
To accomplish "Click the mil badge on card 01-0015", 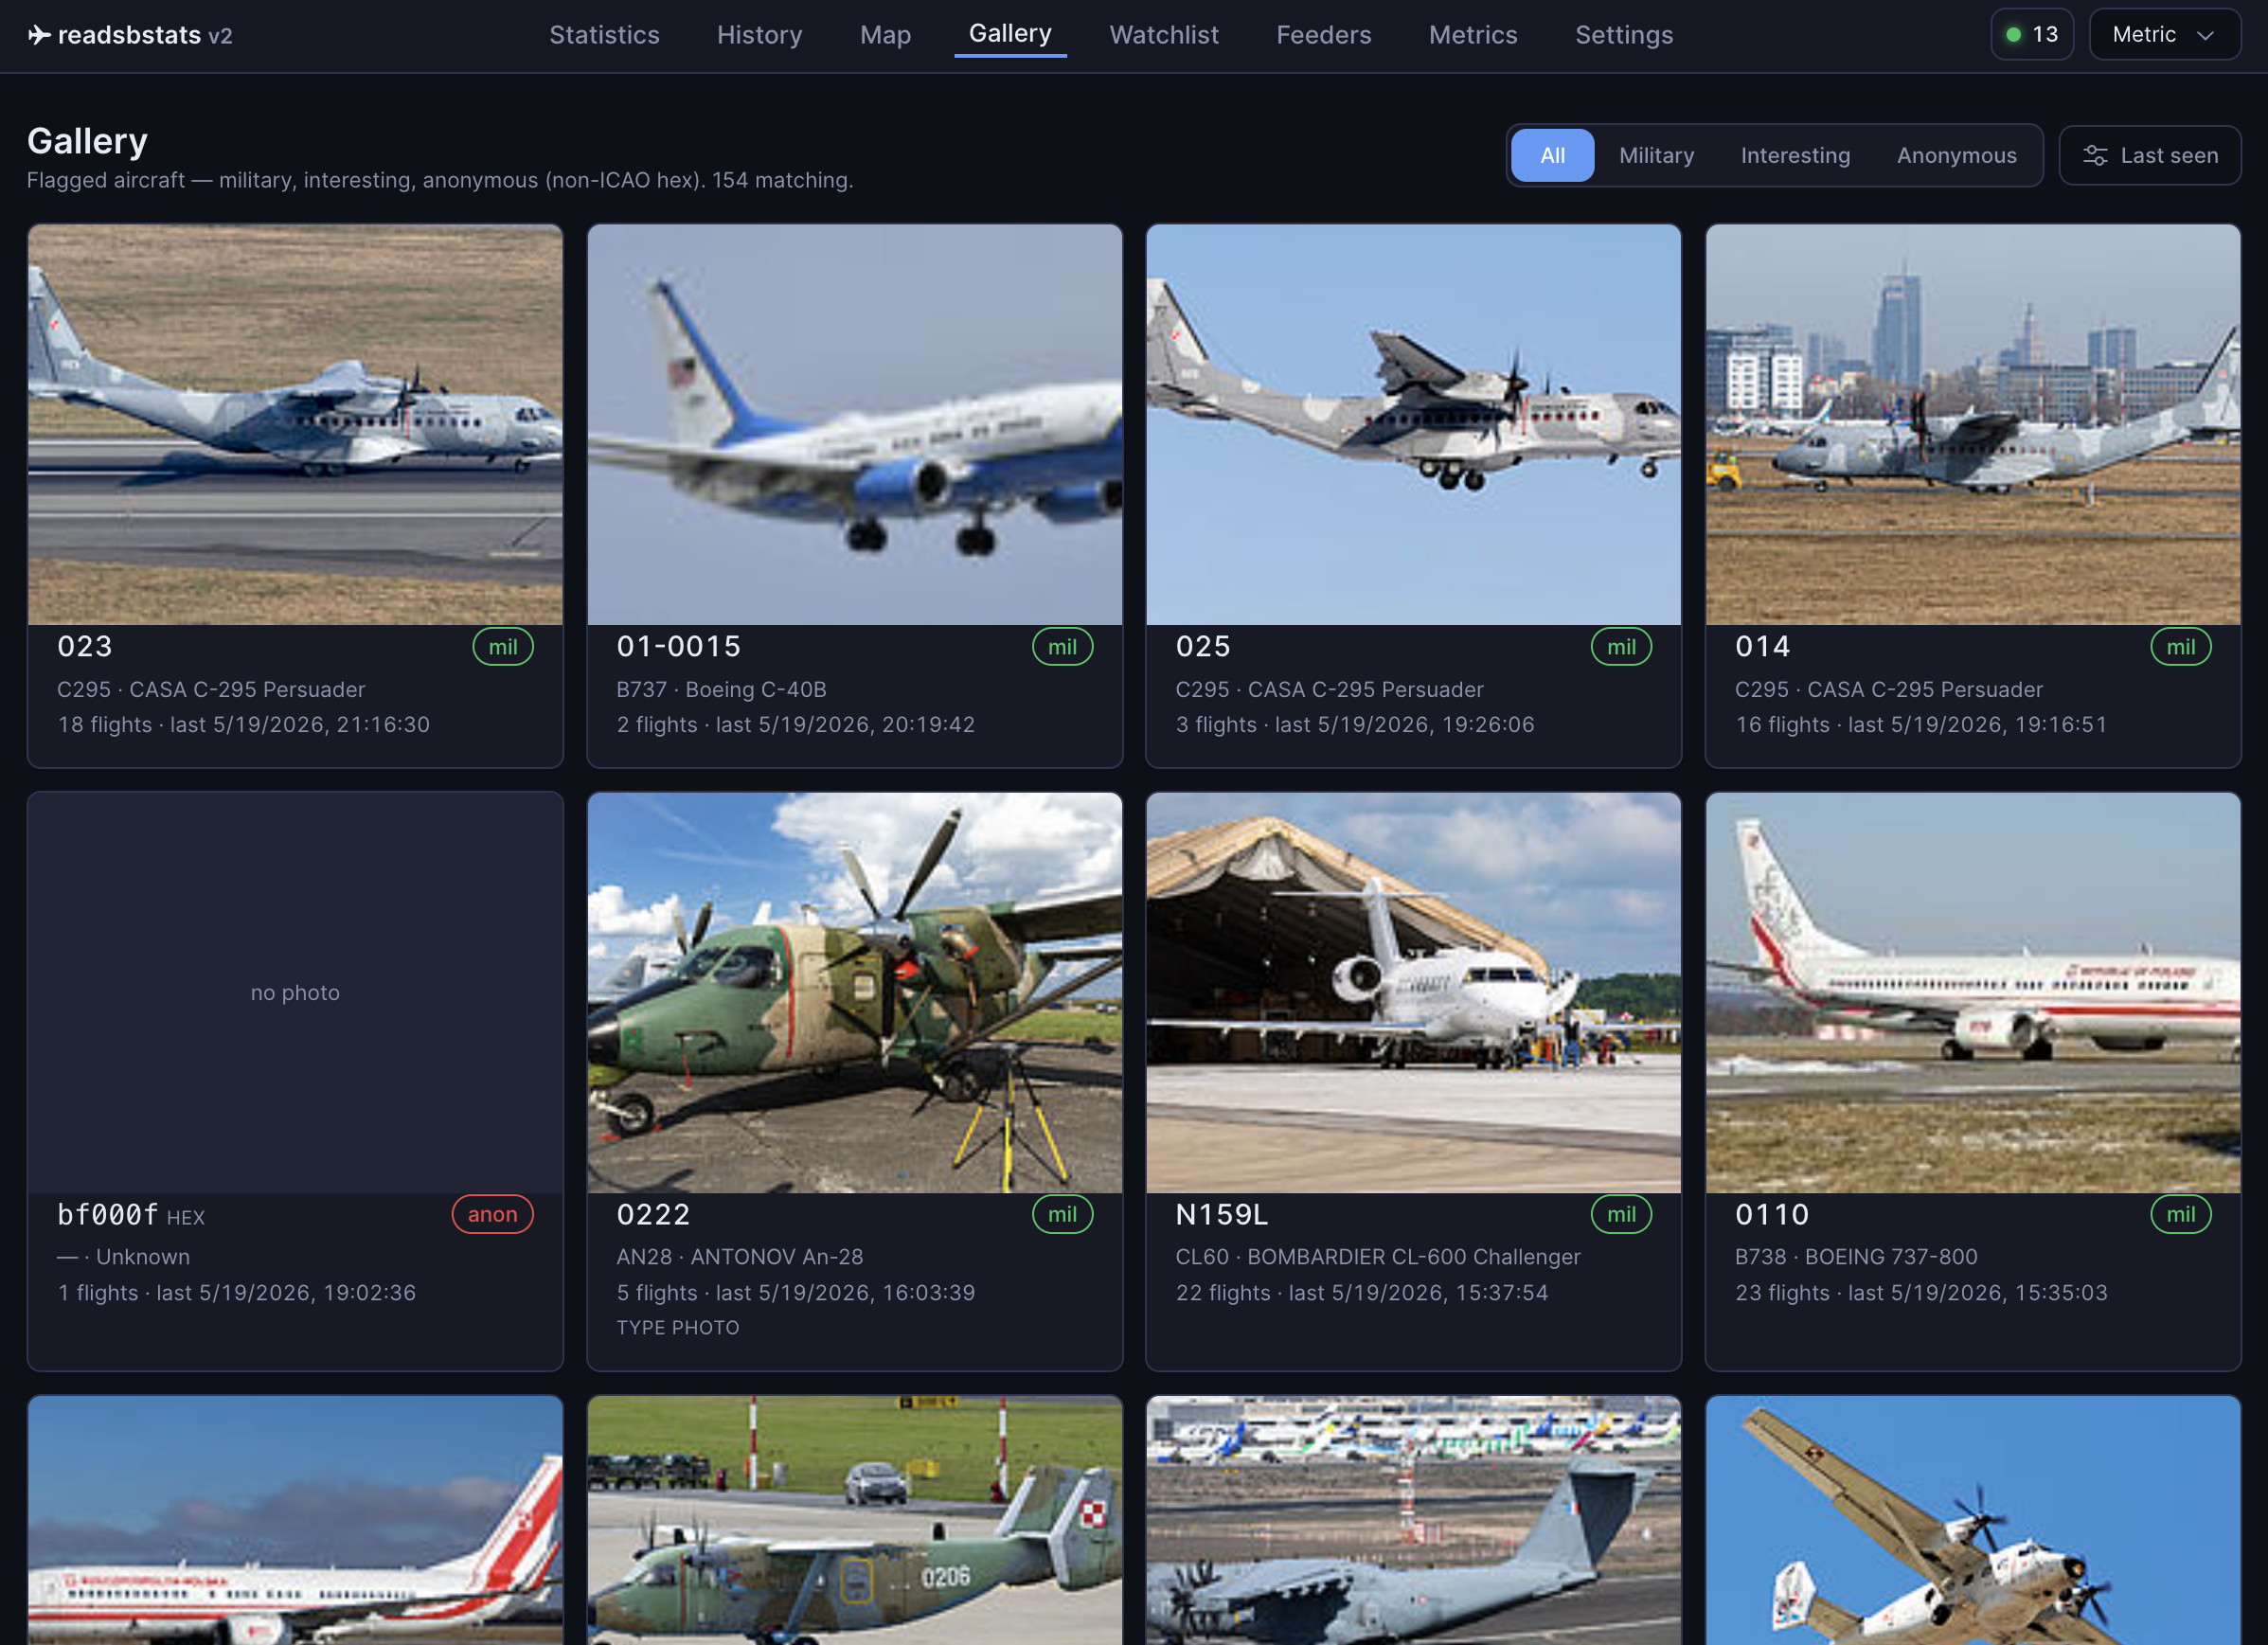I will click(1062, 647).
